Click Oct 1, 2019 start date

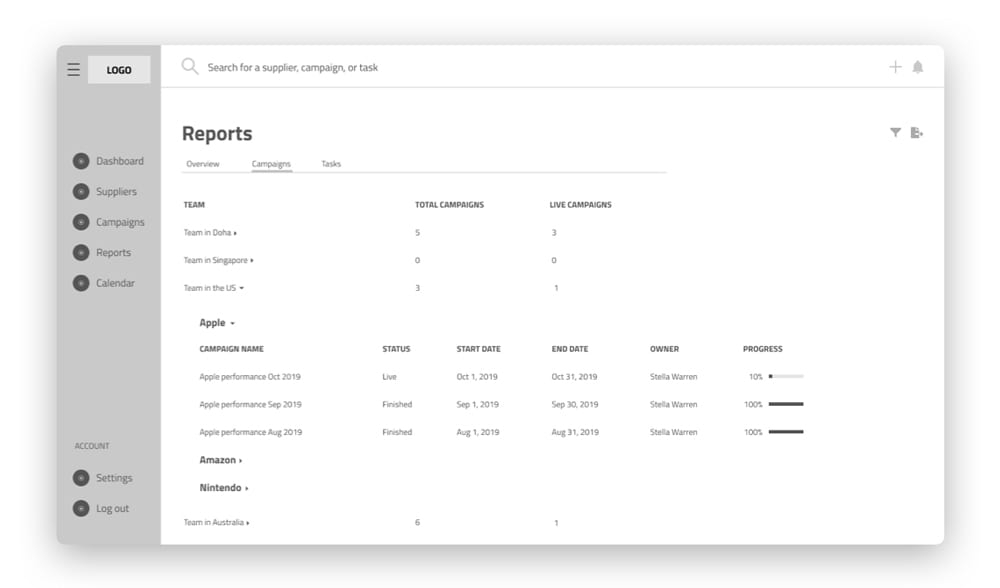477,377
